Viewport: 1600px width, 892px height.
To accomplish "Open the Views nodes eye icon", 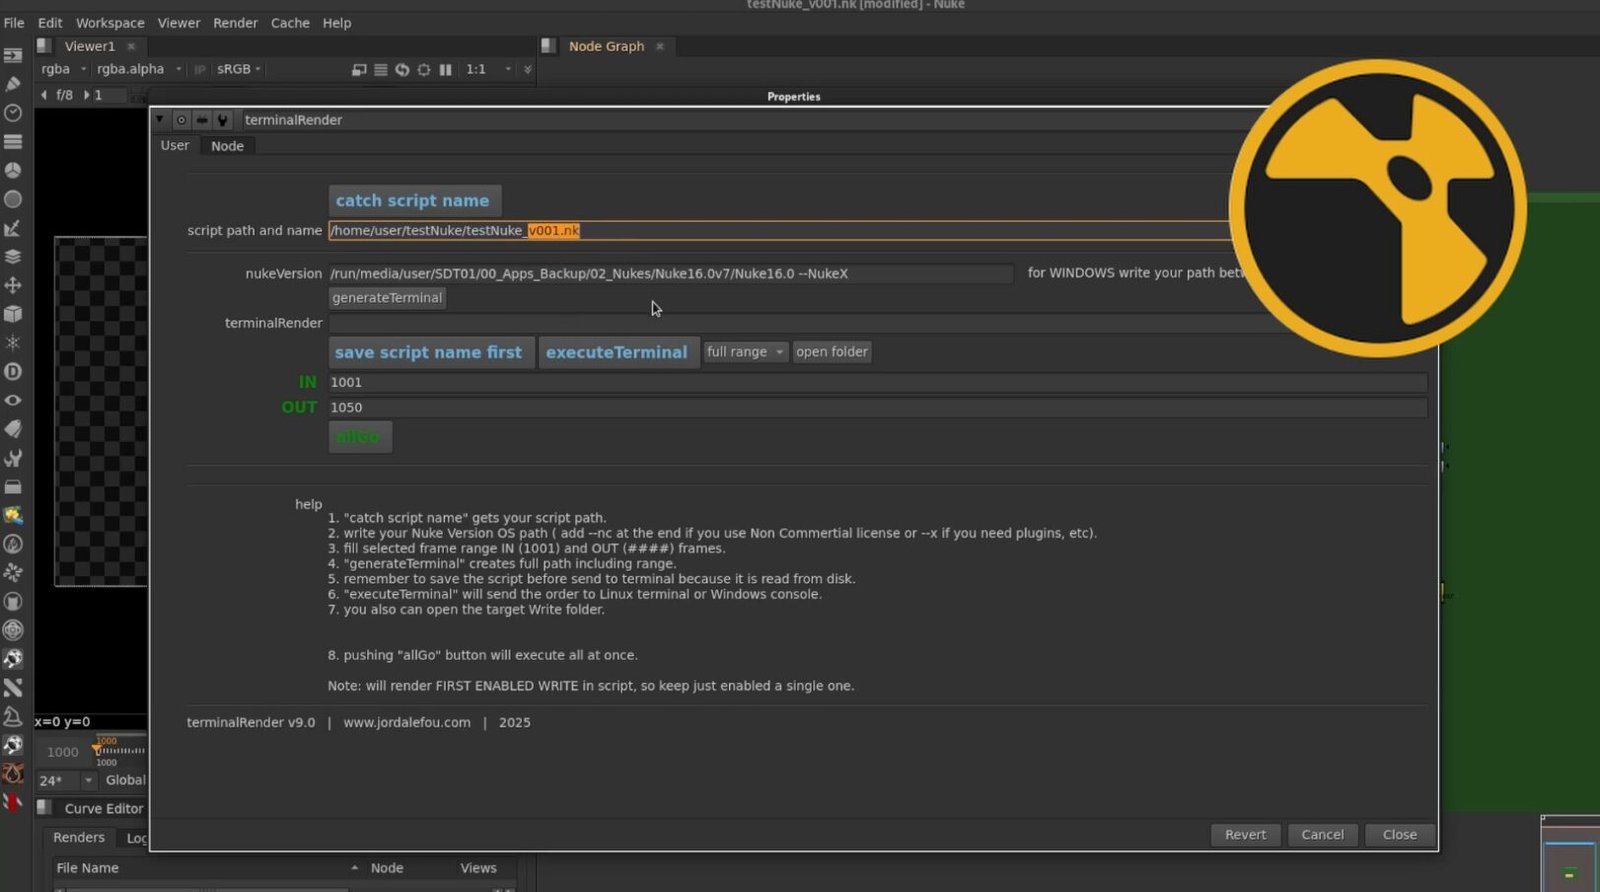I will (13, 400).
